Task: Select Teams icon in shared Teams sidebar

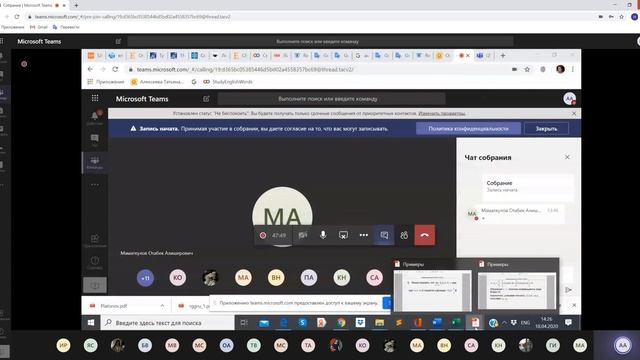Action: (95, 162)
